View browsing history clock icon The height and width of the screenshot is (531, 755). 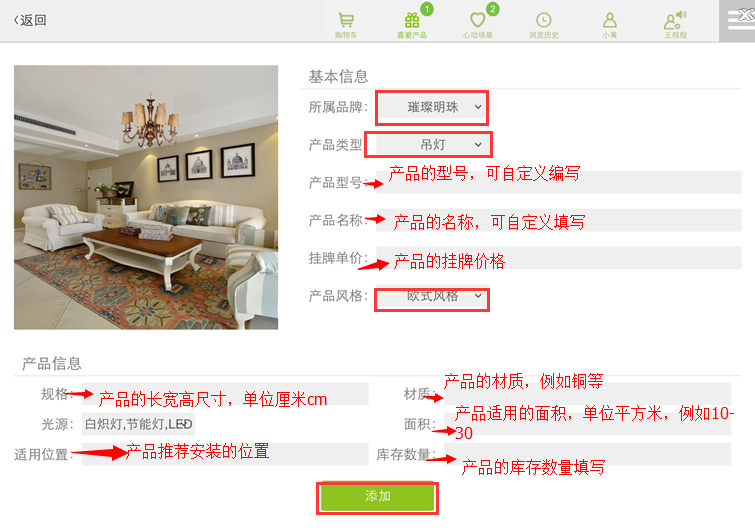(544, 20)
